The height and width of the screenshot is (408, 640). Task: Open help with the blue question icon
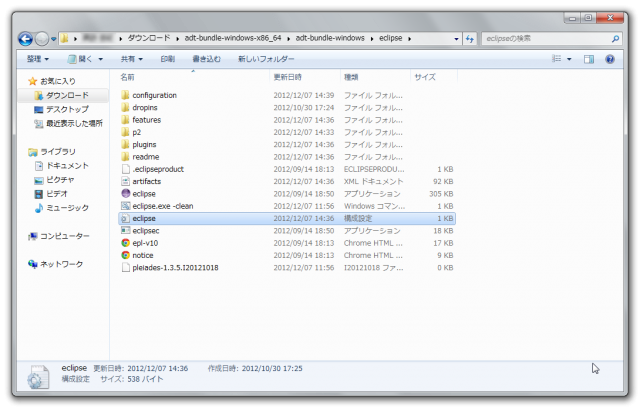click(x=610, y=59)
